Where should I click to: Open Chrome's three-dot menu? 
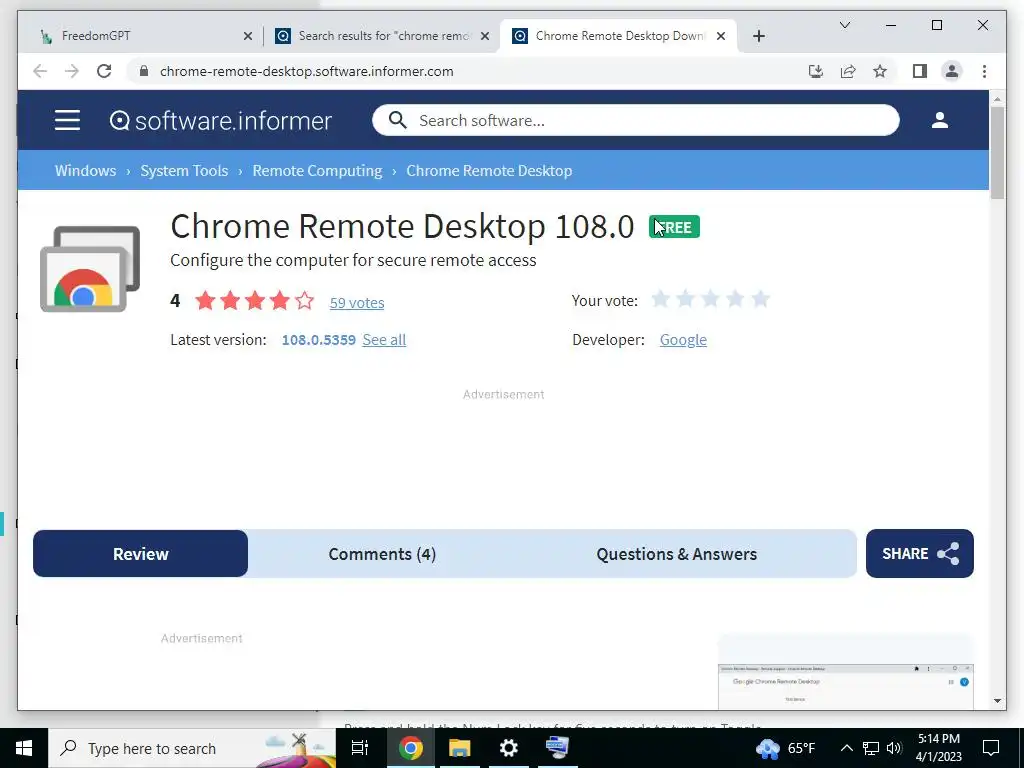984,71
